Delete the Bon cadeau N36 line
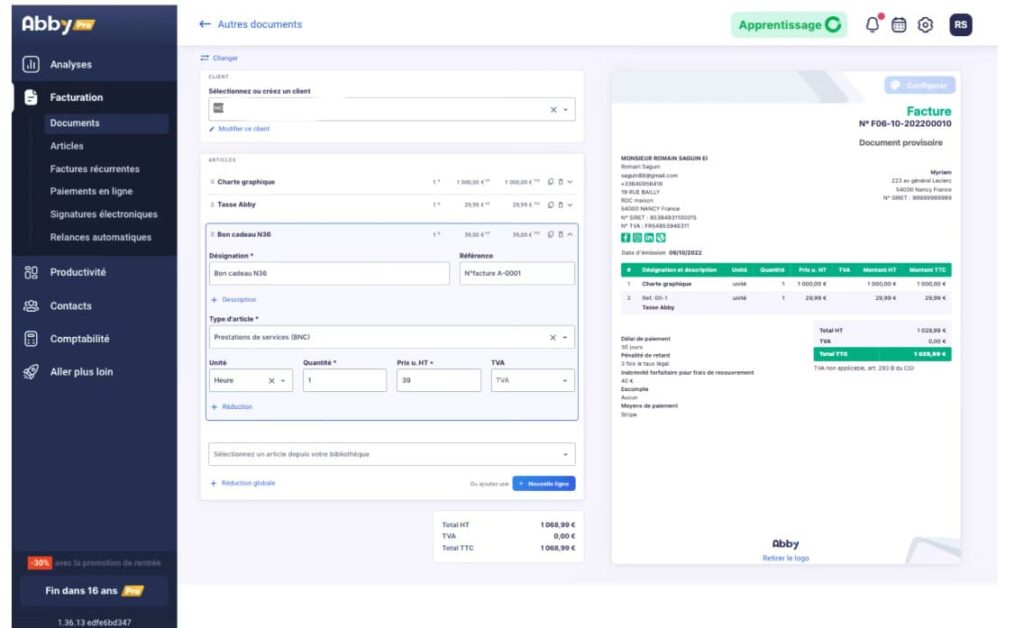This screenshot has height=628, width=1024. 560,234
